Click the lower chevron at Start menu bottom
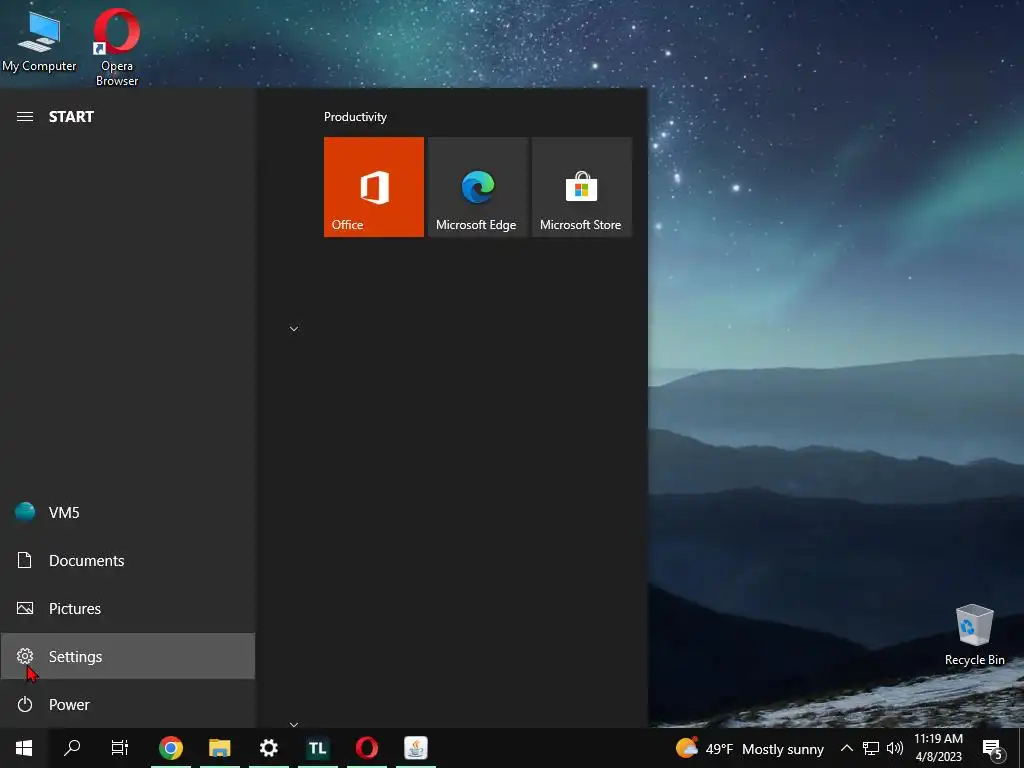Screen dimensions: 1024x768 tap(294, 724)
